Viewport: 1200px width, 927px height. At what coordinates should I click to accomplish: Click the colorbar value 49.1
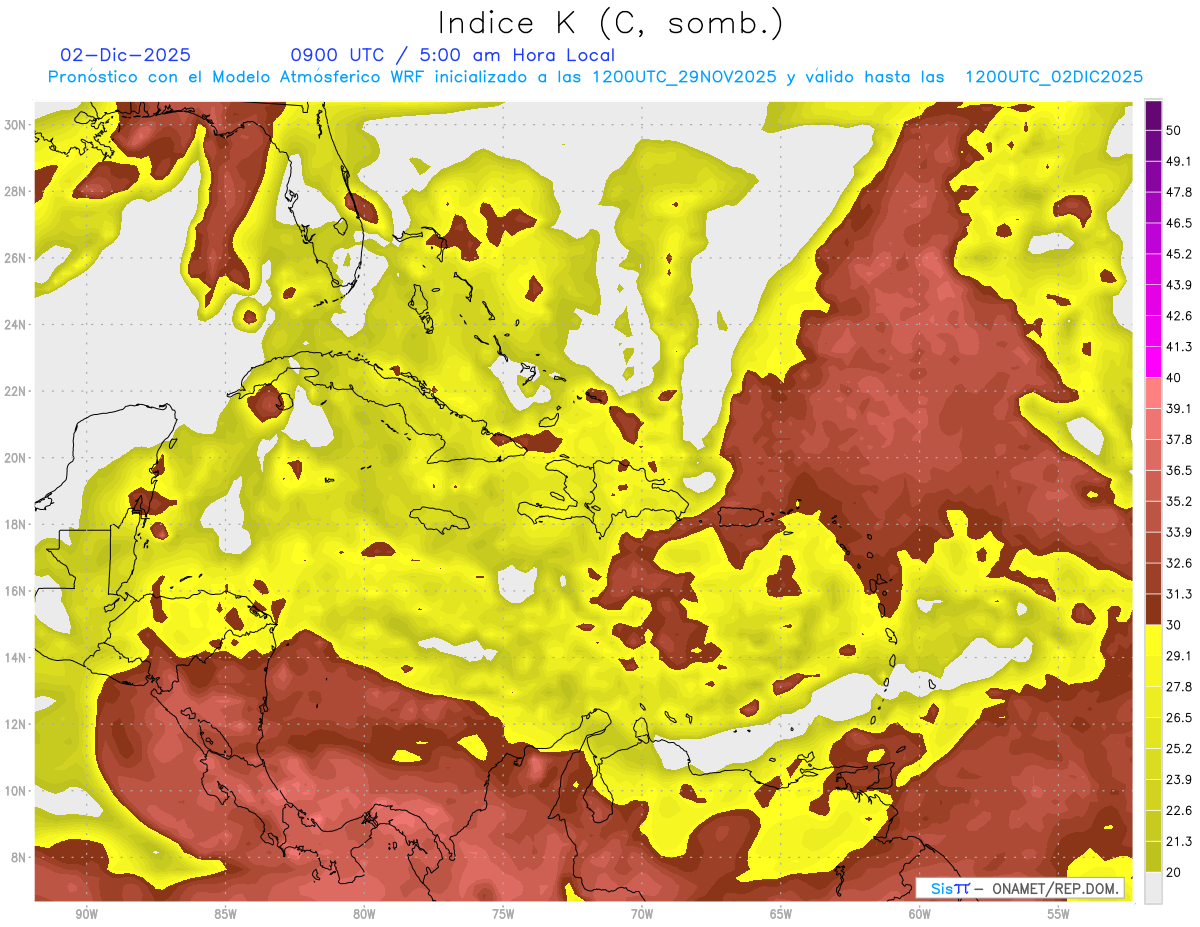[1180, 161]
